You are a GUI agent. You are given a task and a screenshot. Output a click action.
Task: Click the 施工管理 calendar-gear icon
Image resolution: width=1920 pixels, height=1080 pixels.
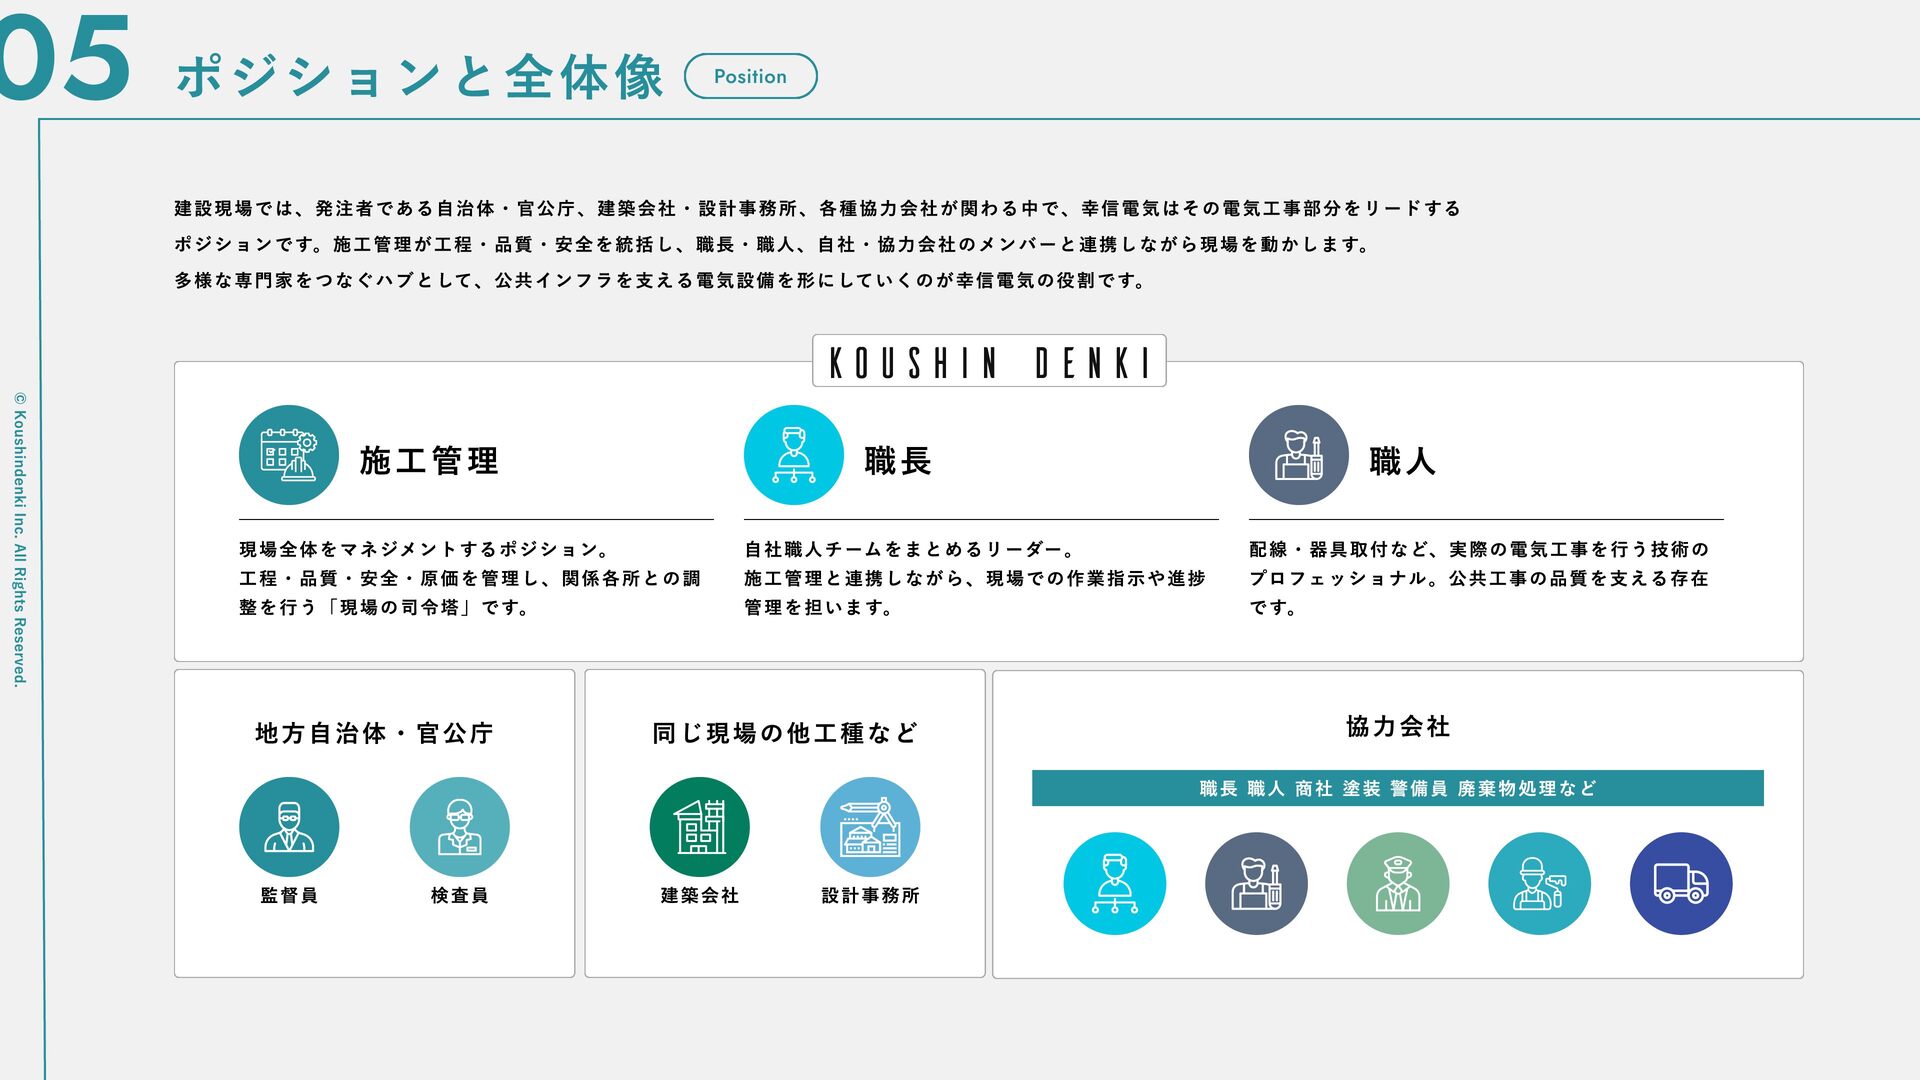(288, 455)
